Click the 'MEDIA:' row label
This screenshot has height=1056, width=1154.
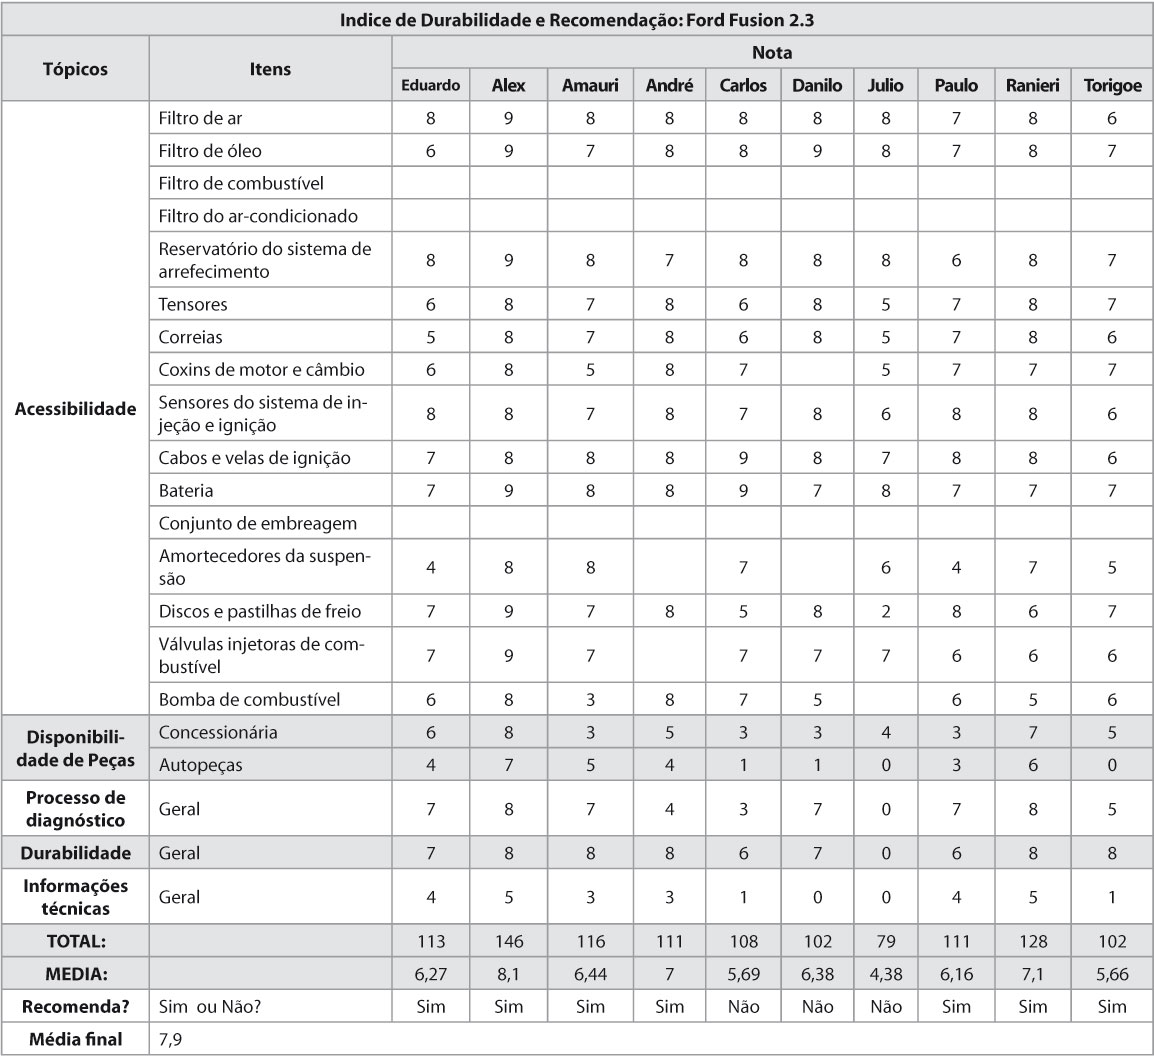[x=75, y=974]
